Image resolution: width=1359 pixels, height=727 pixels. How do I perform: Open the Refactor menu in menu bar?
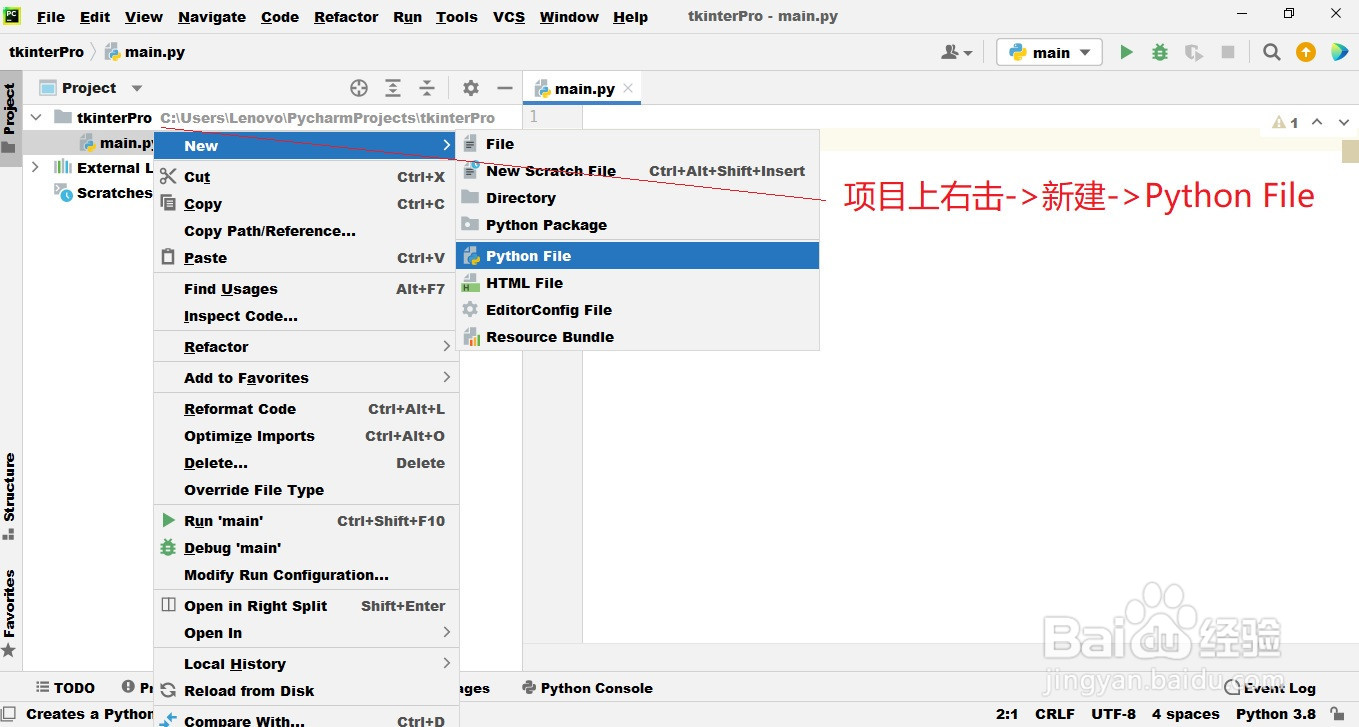[x=345, y=16]
